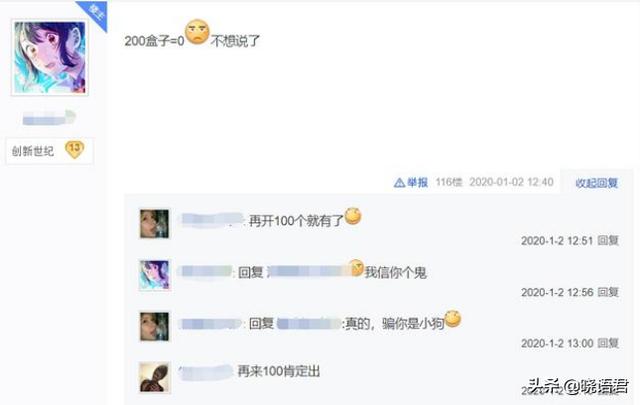Click the 举报 report link

[417, 182]
